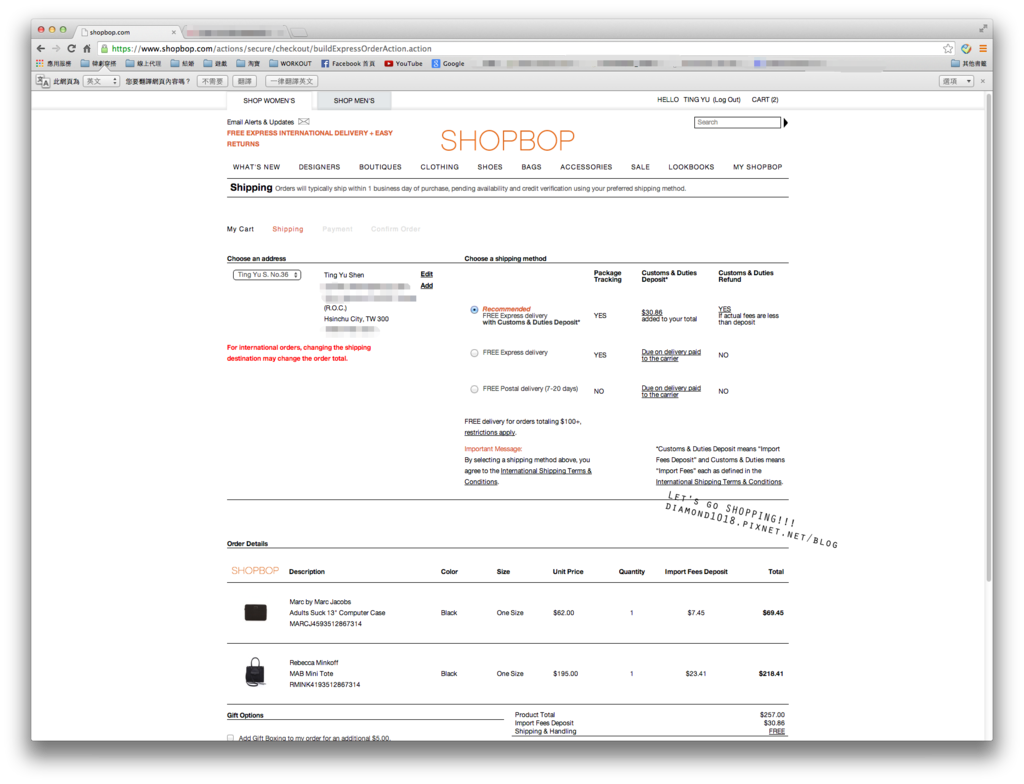Open the browser home page icon
This screenshot has height=784, width=1024.
[87, 48]
